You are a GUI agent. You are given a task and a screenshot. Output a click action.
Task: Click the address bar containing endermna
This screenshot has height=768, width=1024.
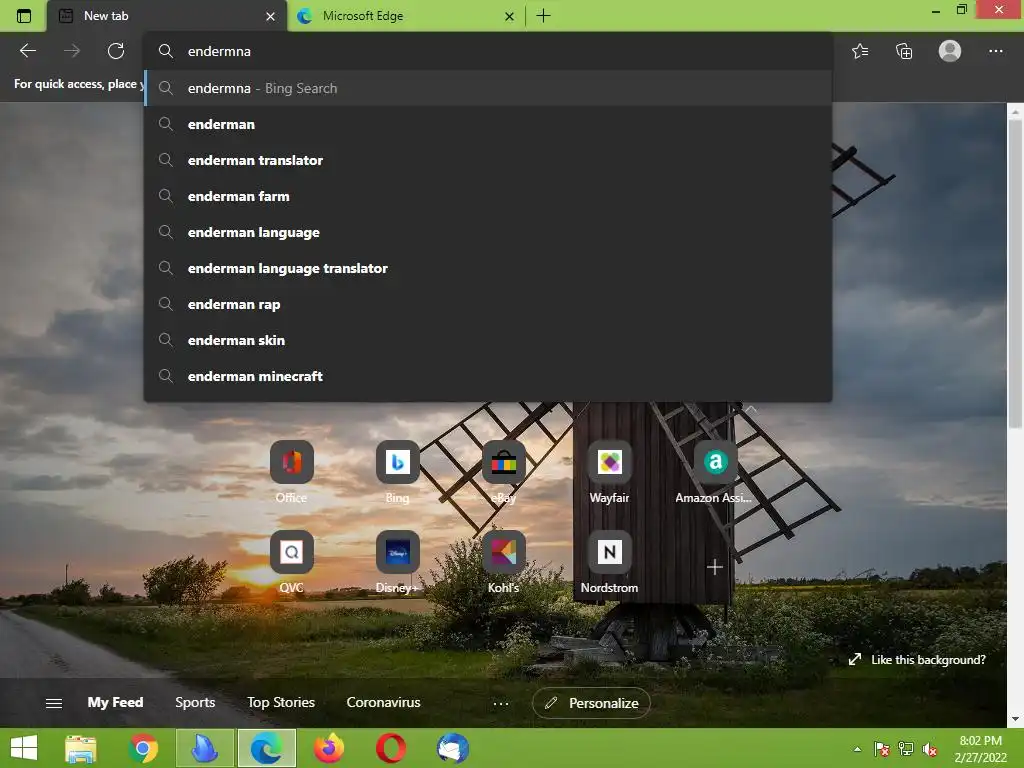pyautogui.click(x=488, y=51)
